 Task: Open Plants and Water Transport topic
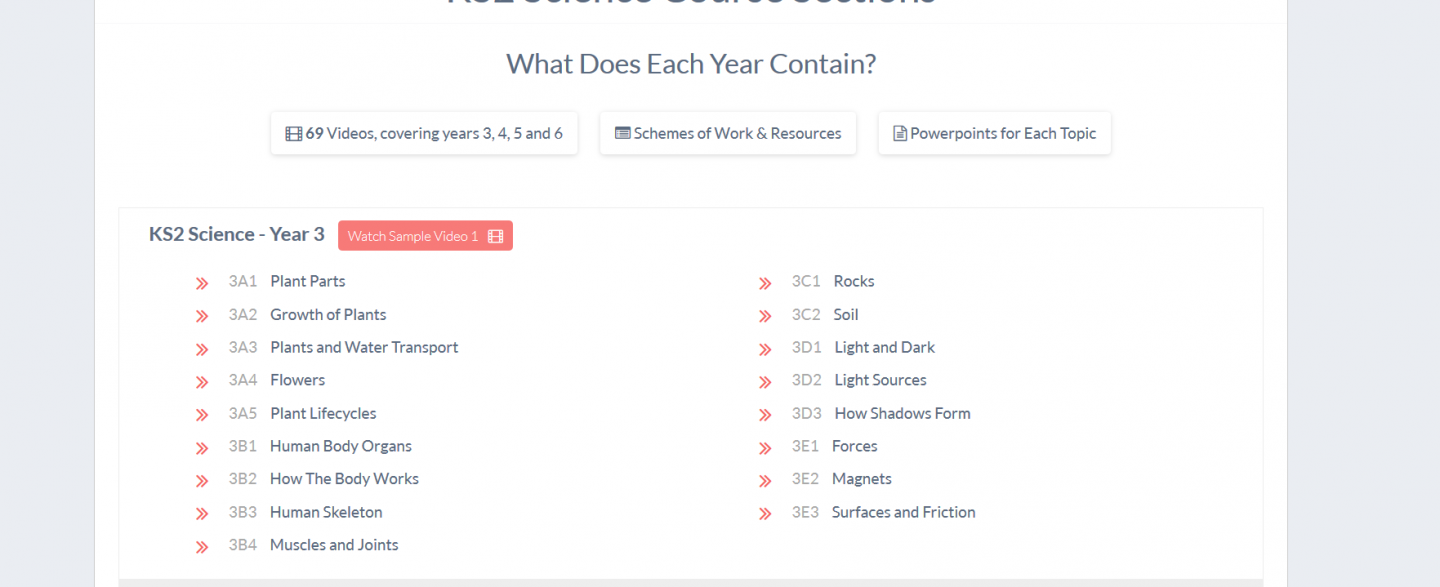tap(364, 347)
